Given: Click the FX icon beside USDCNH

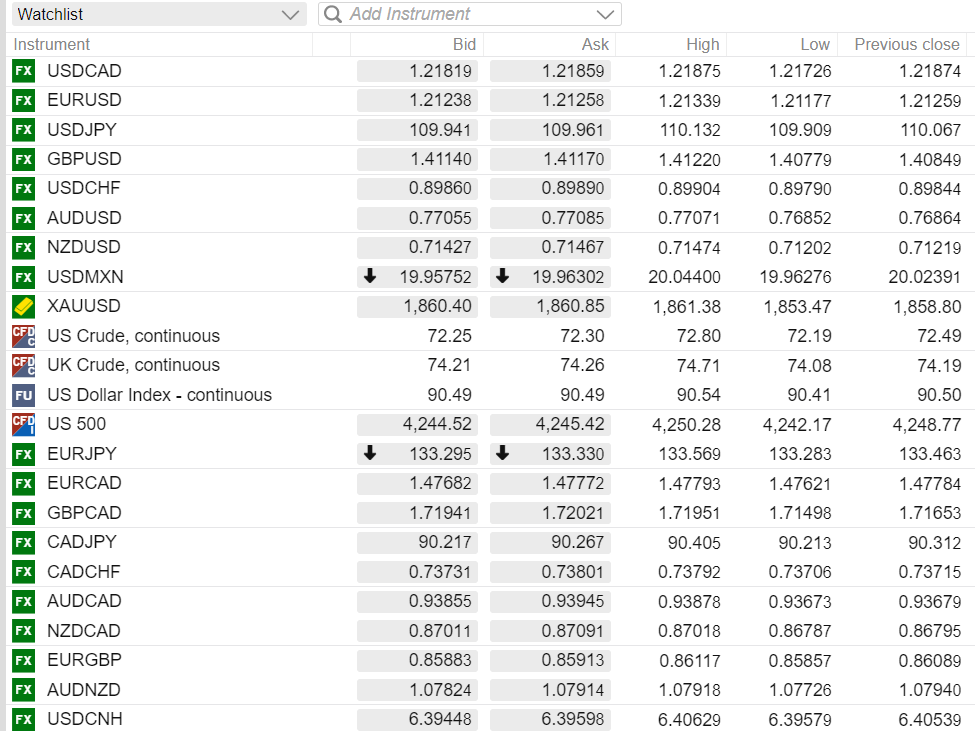Looking at the screenshot, I should (x=23, y=719).
